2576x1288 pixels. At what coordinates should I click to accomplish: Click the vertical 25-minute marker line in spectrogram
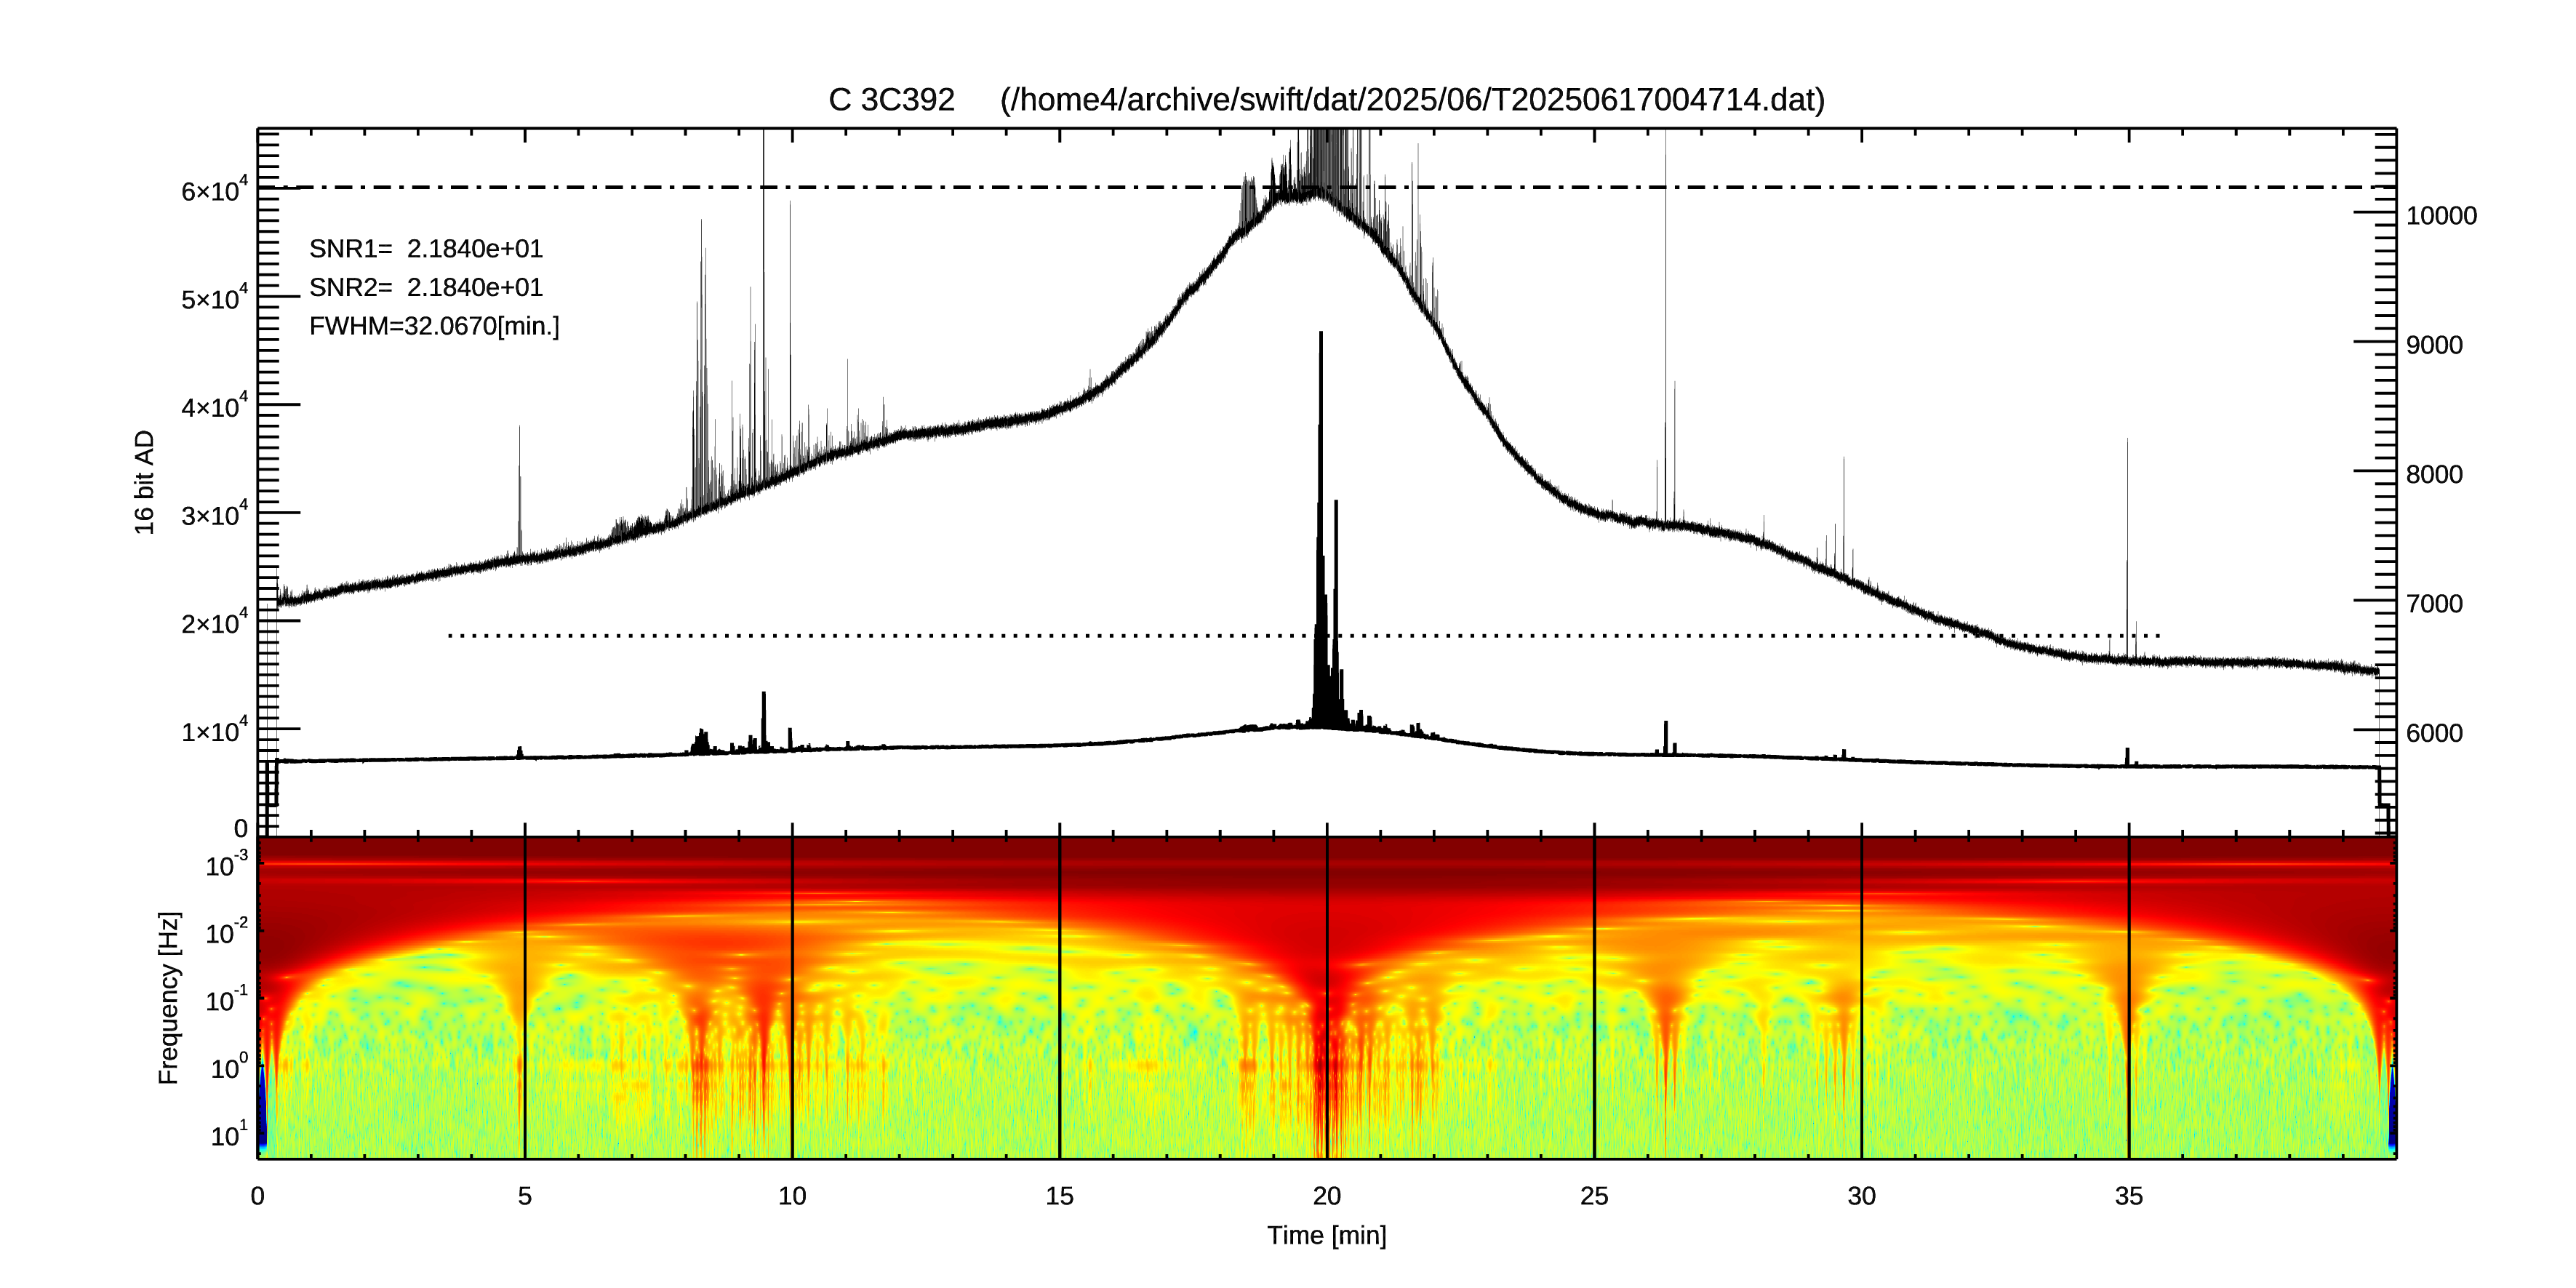point(1594,997)
